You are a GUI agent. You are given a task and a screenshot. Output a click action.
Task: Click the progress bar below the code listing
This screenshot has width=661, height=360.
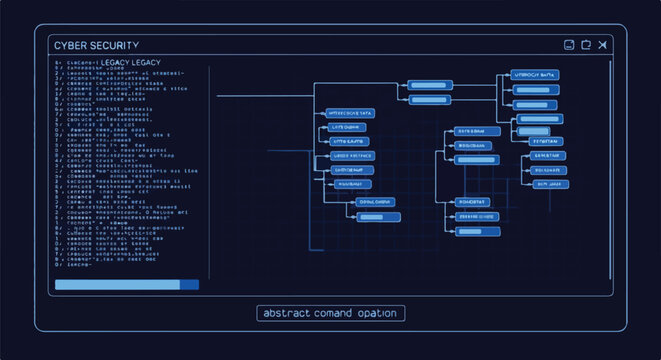[x=127, y=285]
